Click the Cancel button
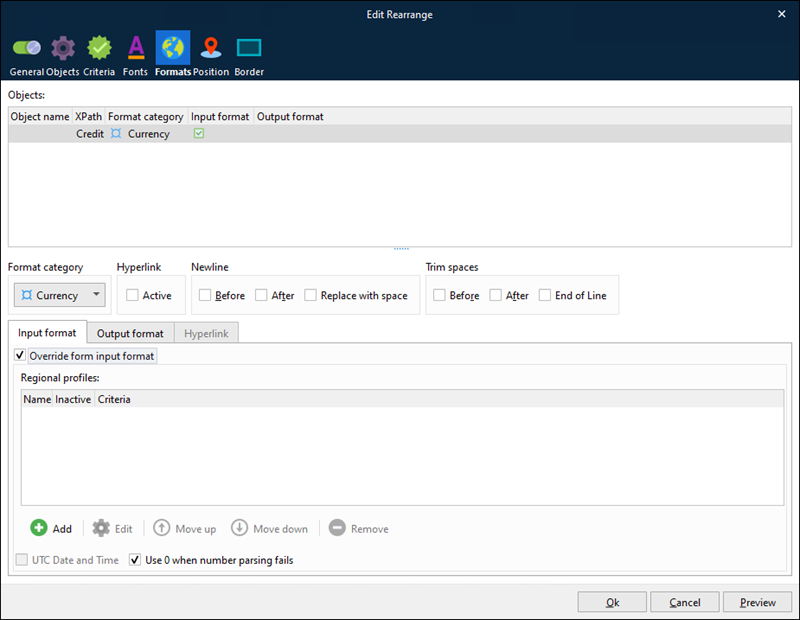The image size is (800, 620). click(685, 602)
